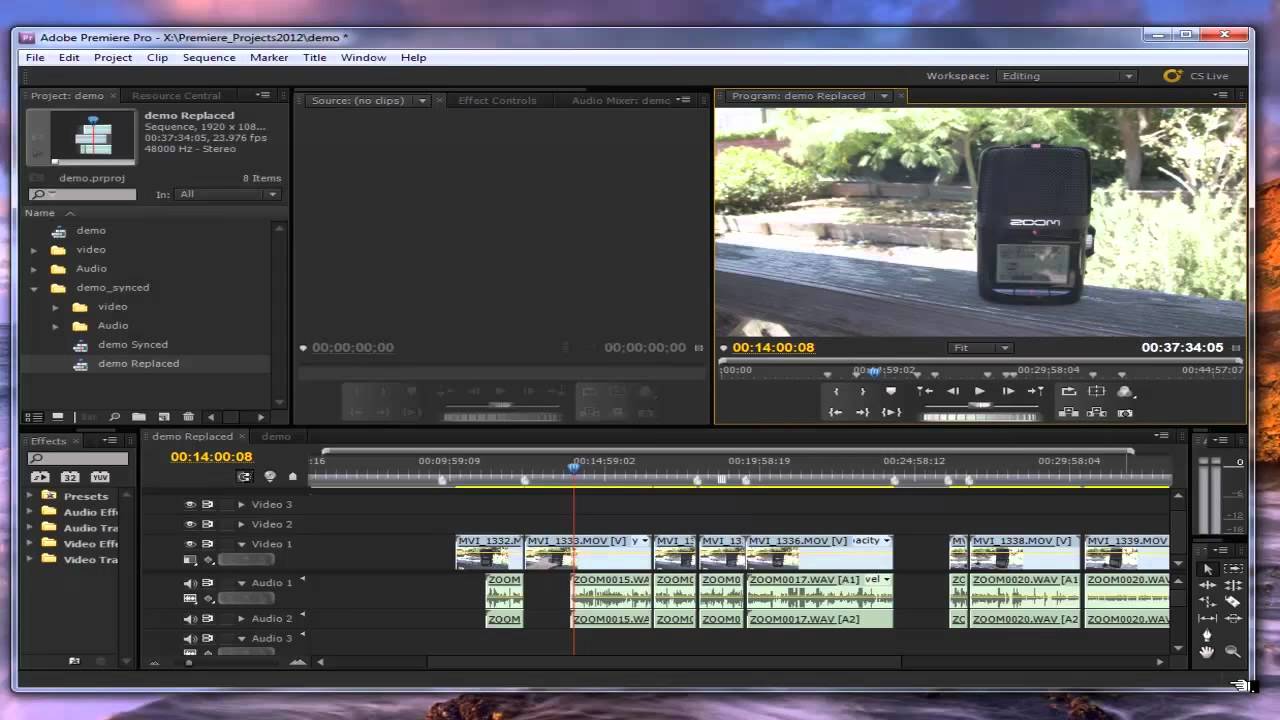Switch to Resource Central tab

tap(176, 96)
